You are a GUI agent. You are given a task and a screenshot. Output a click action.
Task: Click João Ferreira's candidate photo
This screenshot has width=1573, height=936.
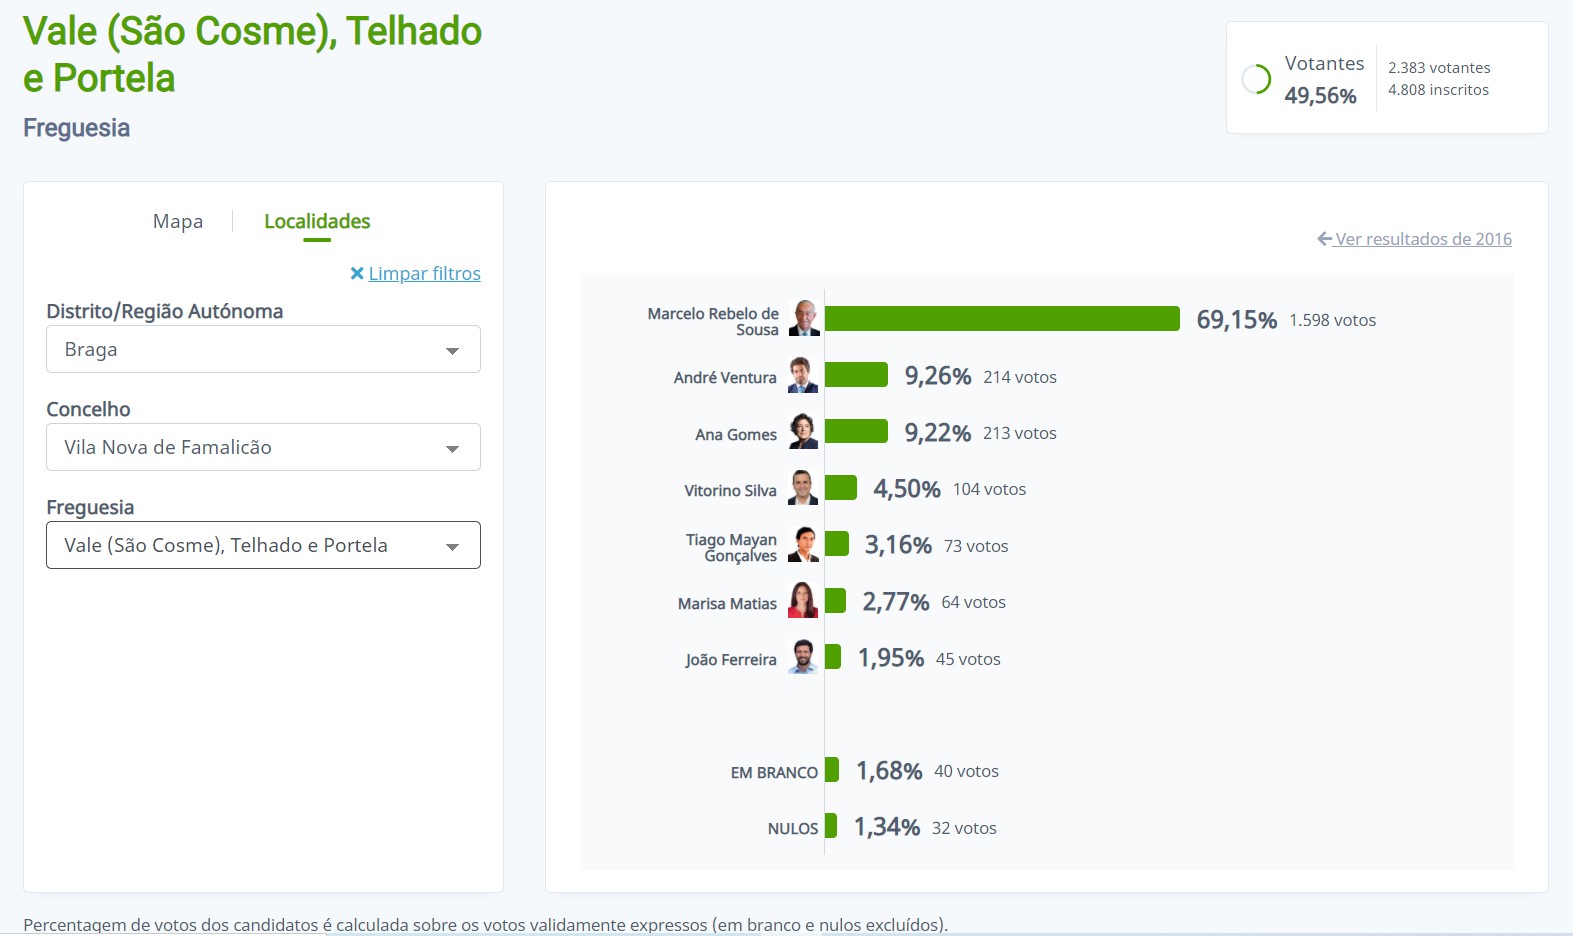pos(802,657)
